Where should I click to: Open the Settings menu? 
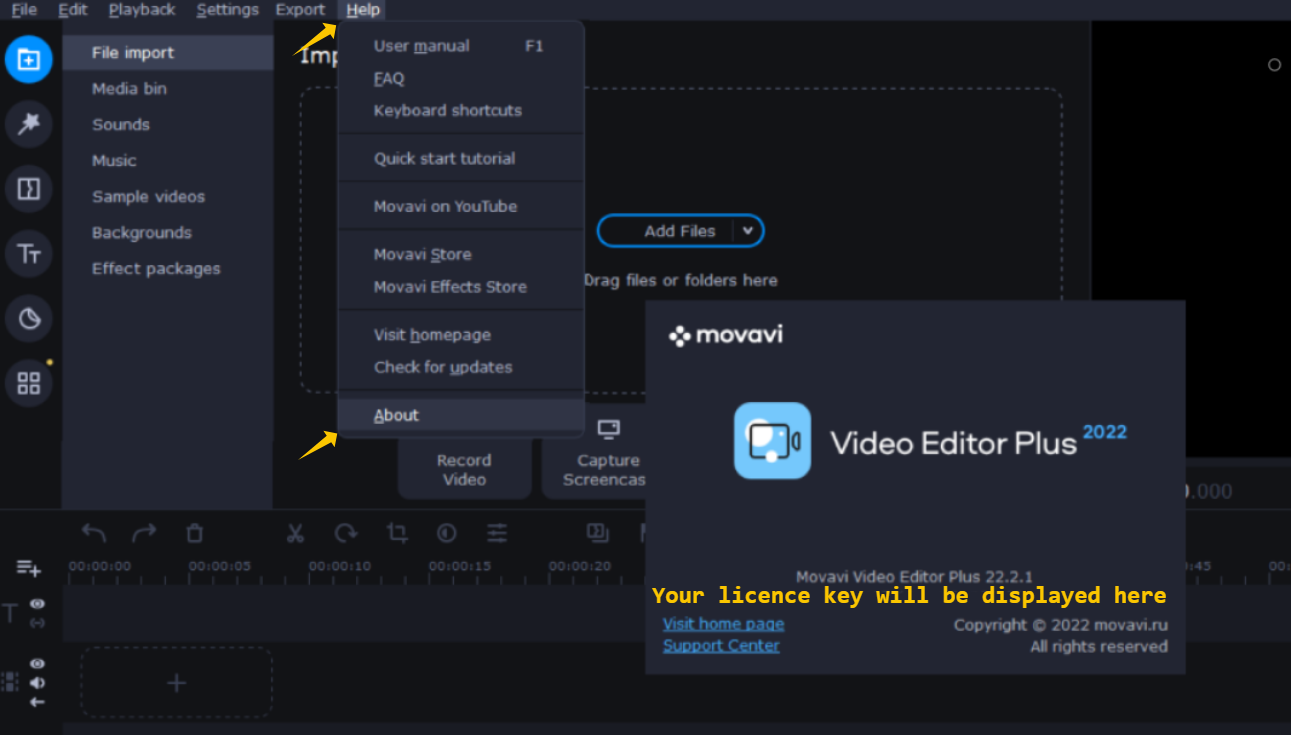pyautogui.click(x=228, y=10)
